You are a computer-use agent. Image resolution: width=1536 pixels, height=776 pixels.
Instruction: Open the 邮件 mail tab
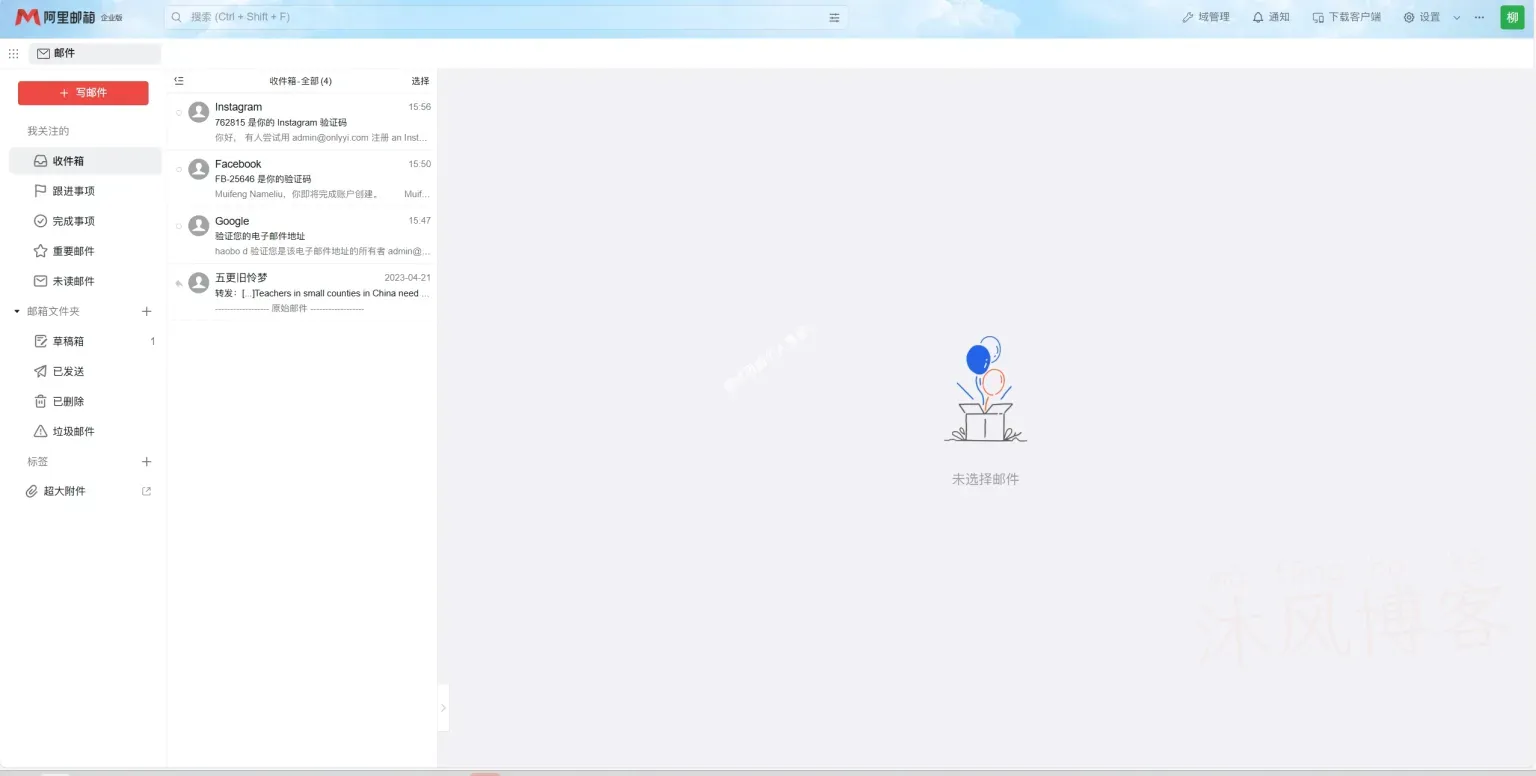[56, 54]
